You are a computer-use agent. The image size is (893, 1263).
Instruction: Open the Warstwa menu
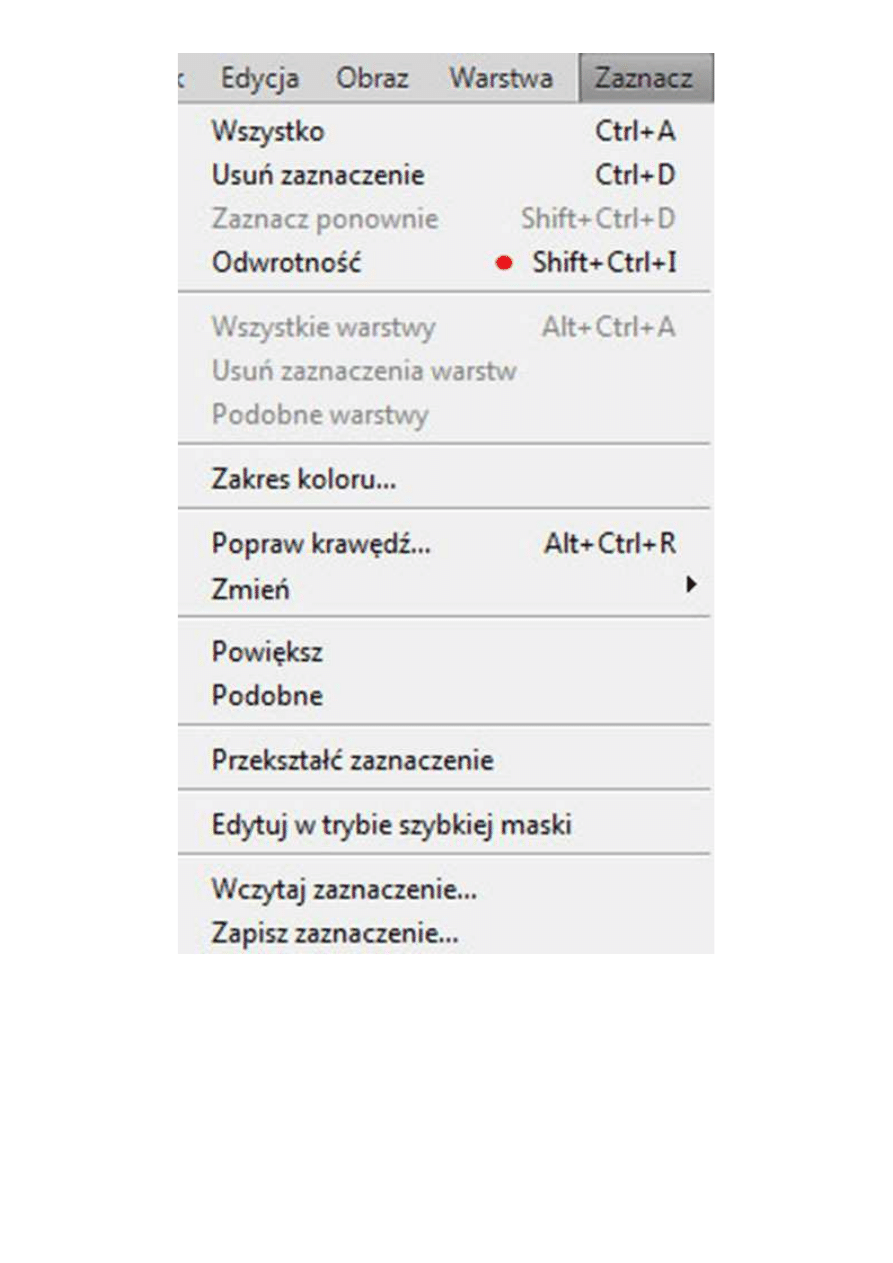coord(501,78)
